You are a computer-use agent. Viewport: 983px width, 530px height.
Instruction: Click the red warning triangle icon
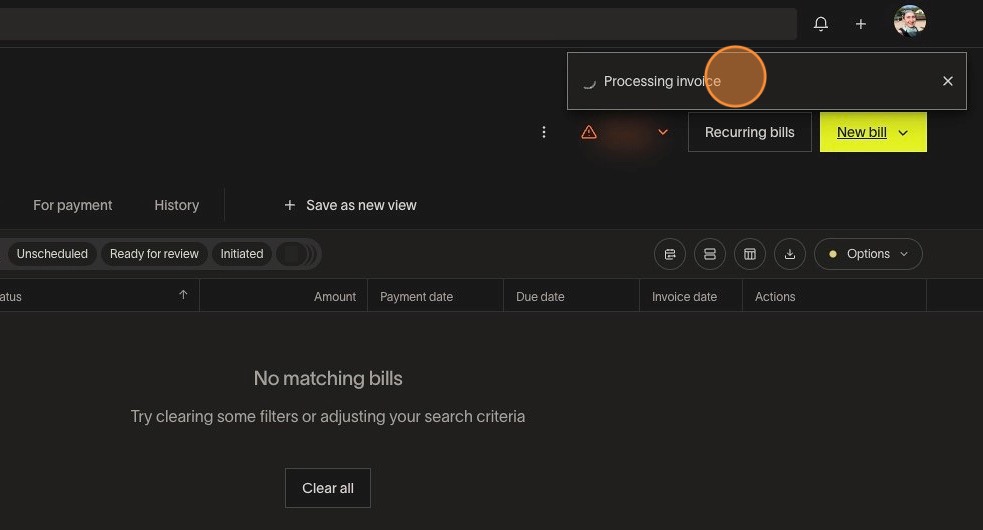(x=589, y=132)
